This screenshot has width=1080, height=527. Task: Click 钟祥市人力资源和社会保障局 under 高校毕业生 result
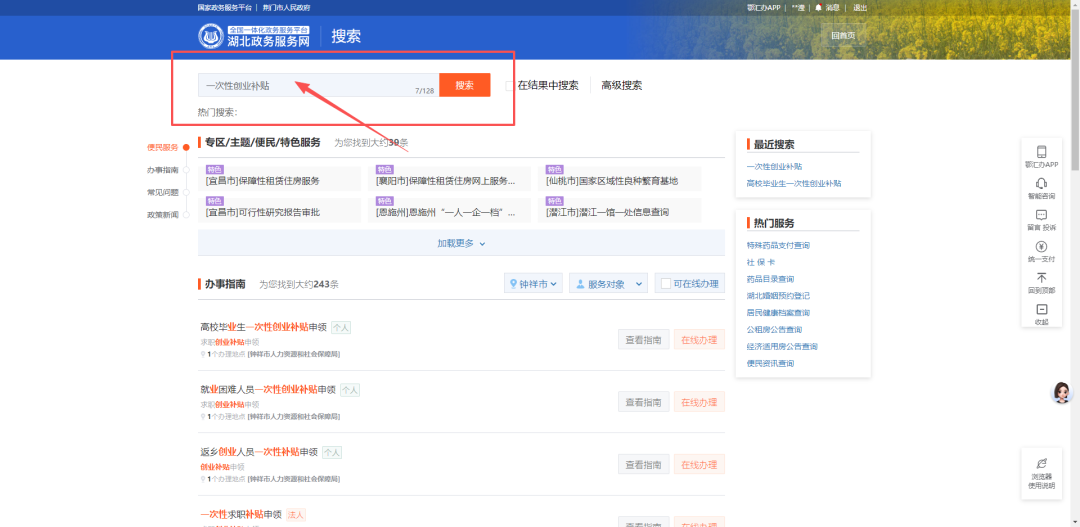tap(294, 354)
